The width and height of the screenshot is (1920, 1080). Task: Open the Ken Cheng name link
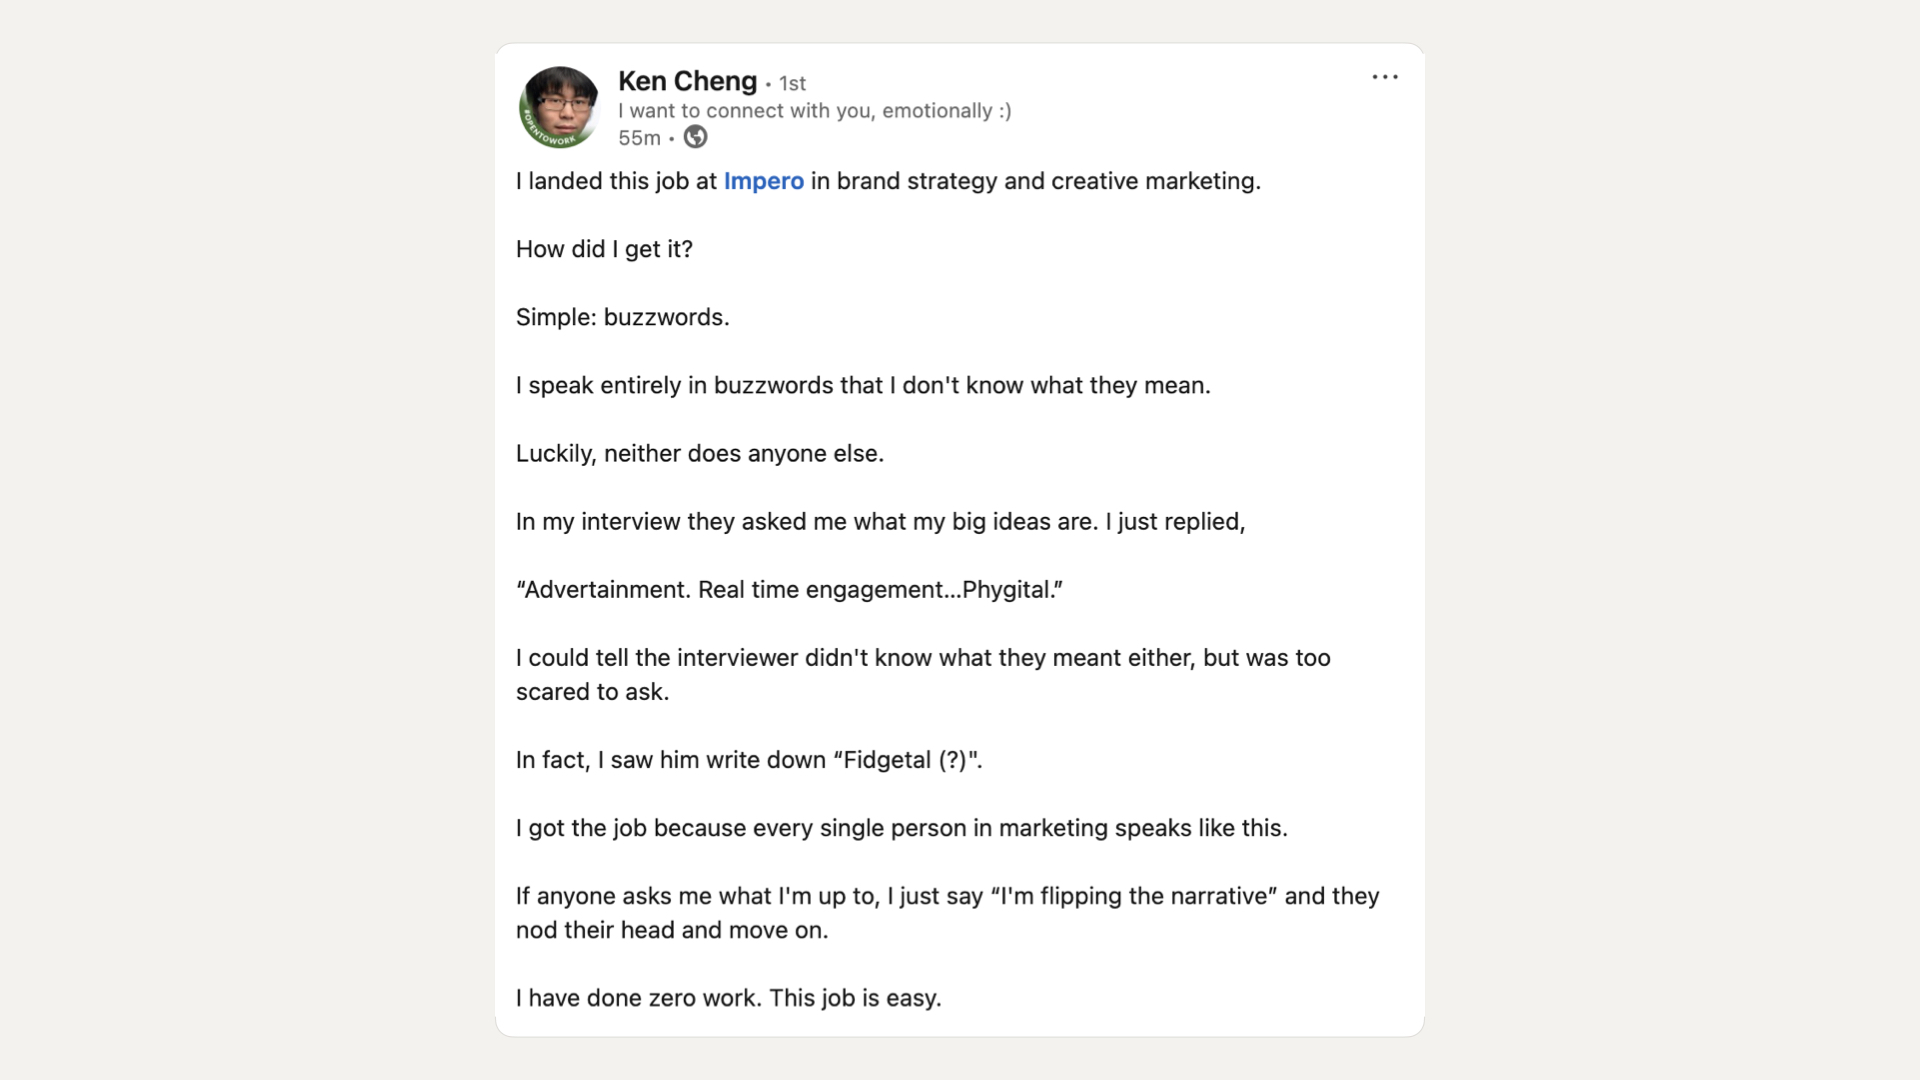click(x=687, y=81)
